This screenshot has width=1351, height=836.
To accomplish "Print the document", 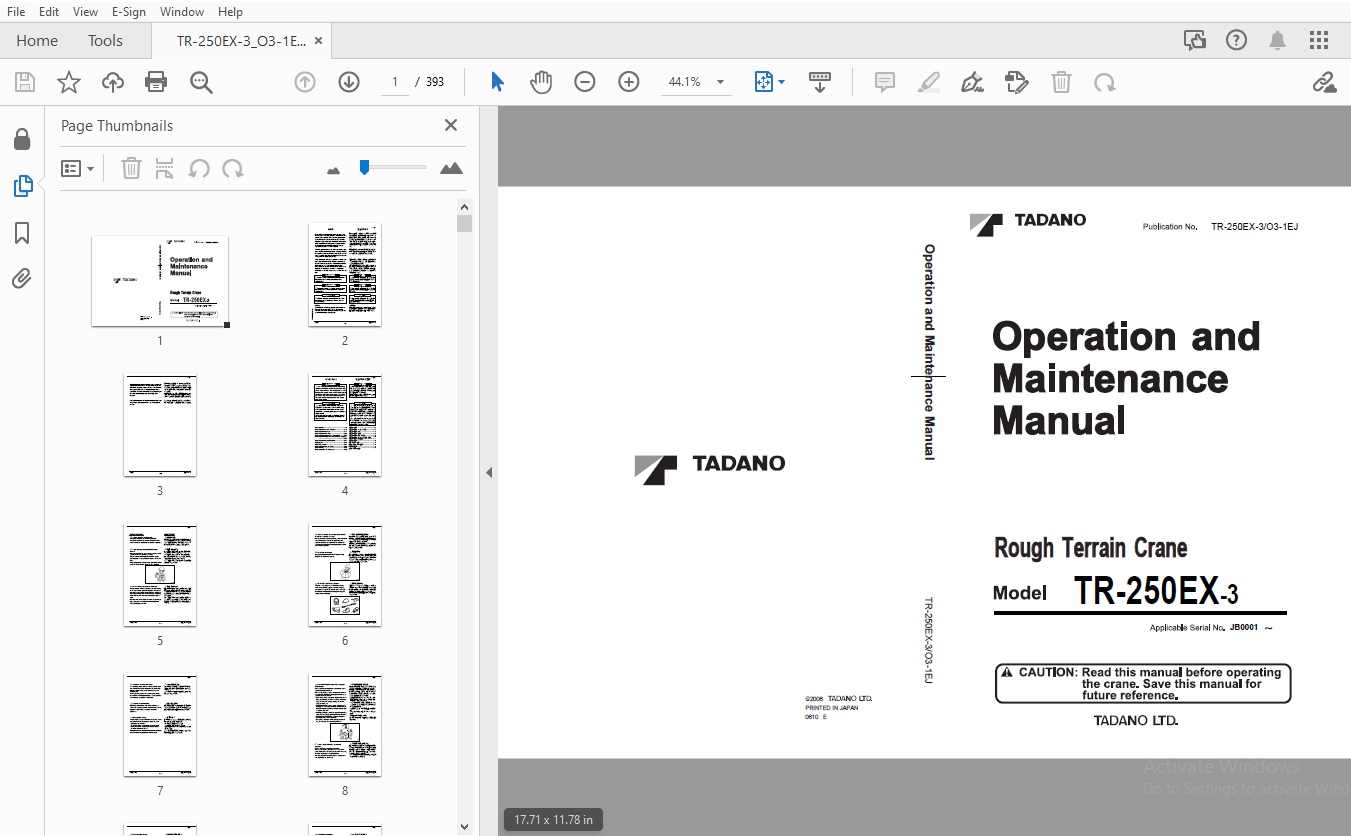I will tap(156, 82).
